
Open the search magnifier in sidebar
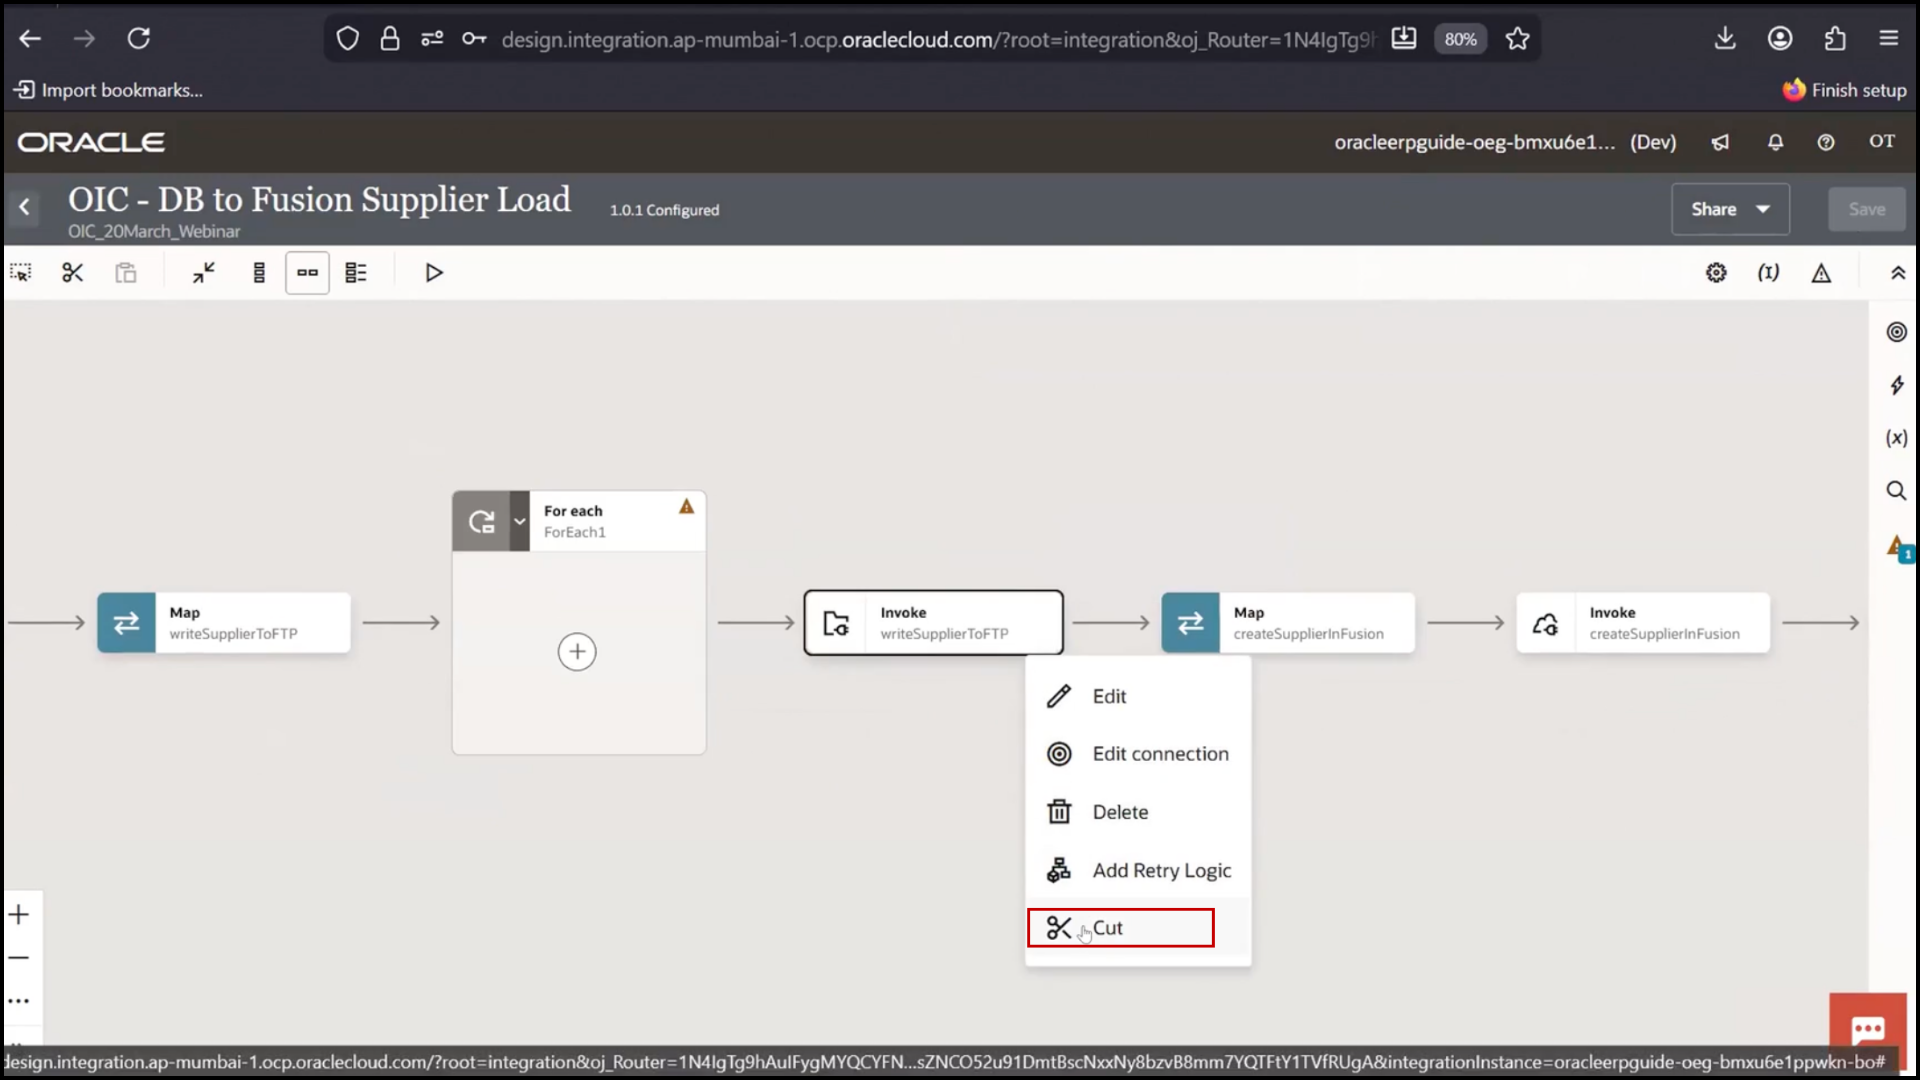pos(1896,490)
